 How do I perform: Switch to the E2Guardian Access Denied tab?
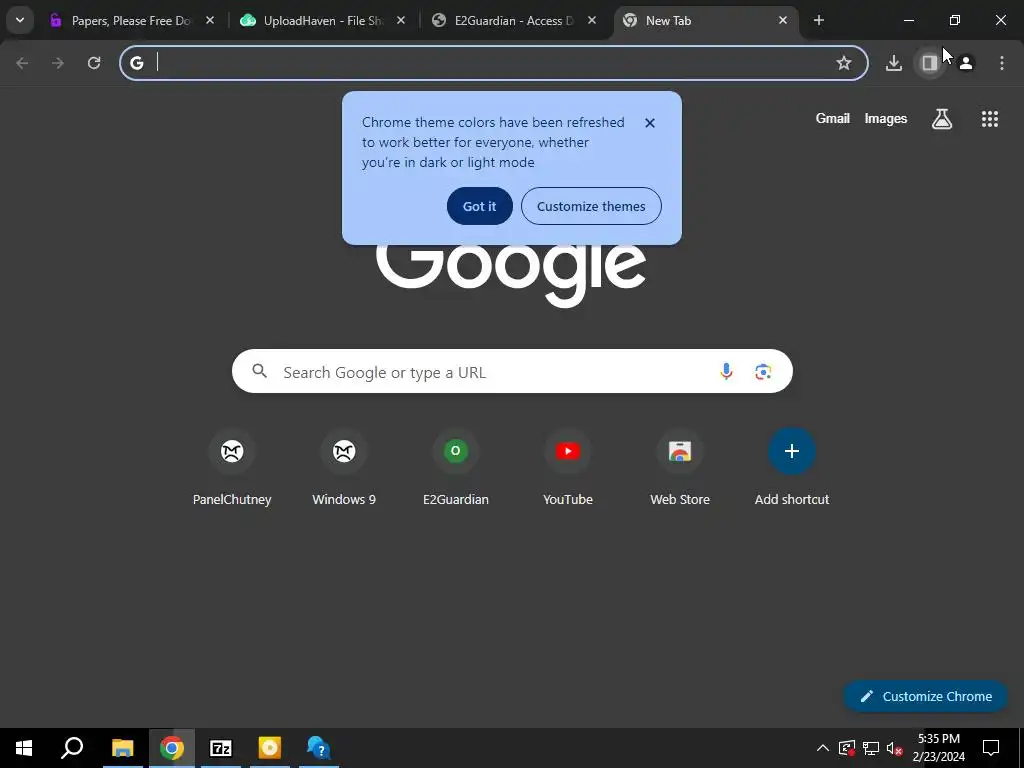click(514, 21)
